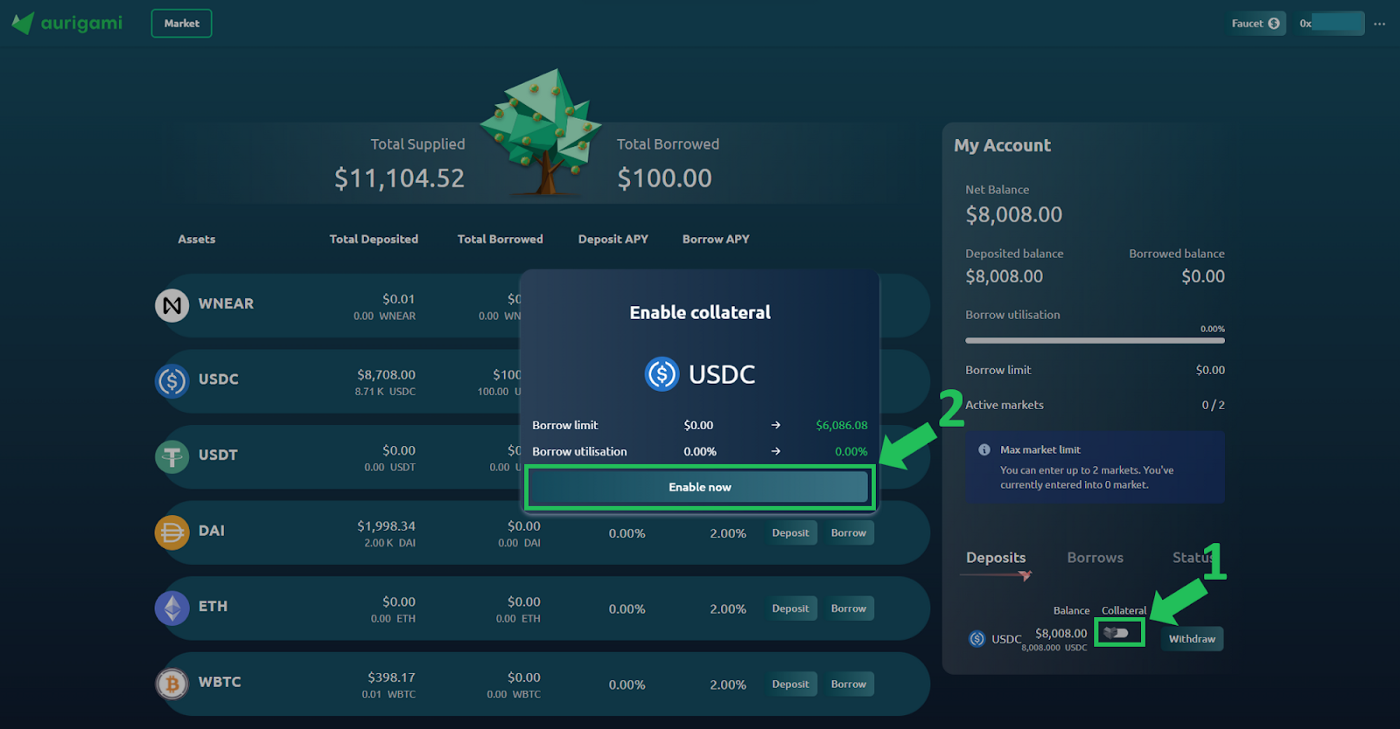Image resolution: width=1400 pixels, height=729 pixels.
Task: Deposit into the WBTC market
Action: tap(790, 684)
